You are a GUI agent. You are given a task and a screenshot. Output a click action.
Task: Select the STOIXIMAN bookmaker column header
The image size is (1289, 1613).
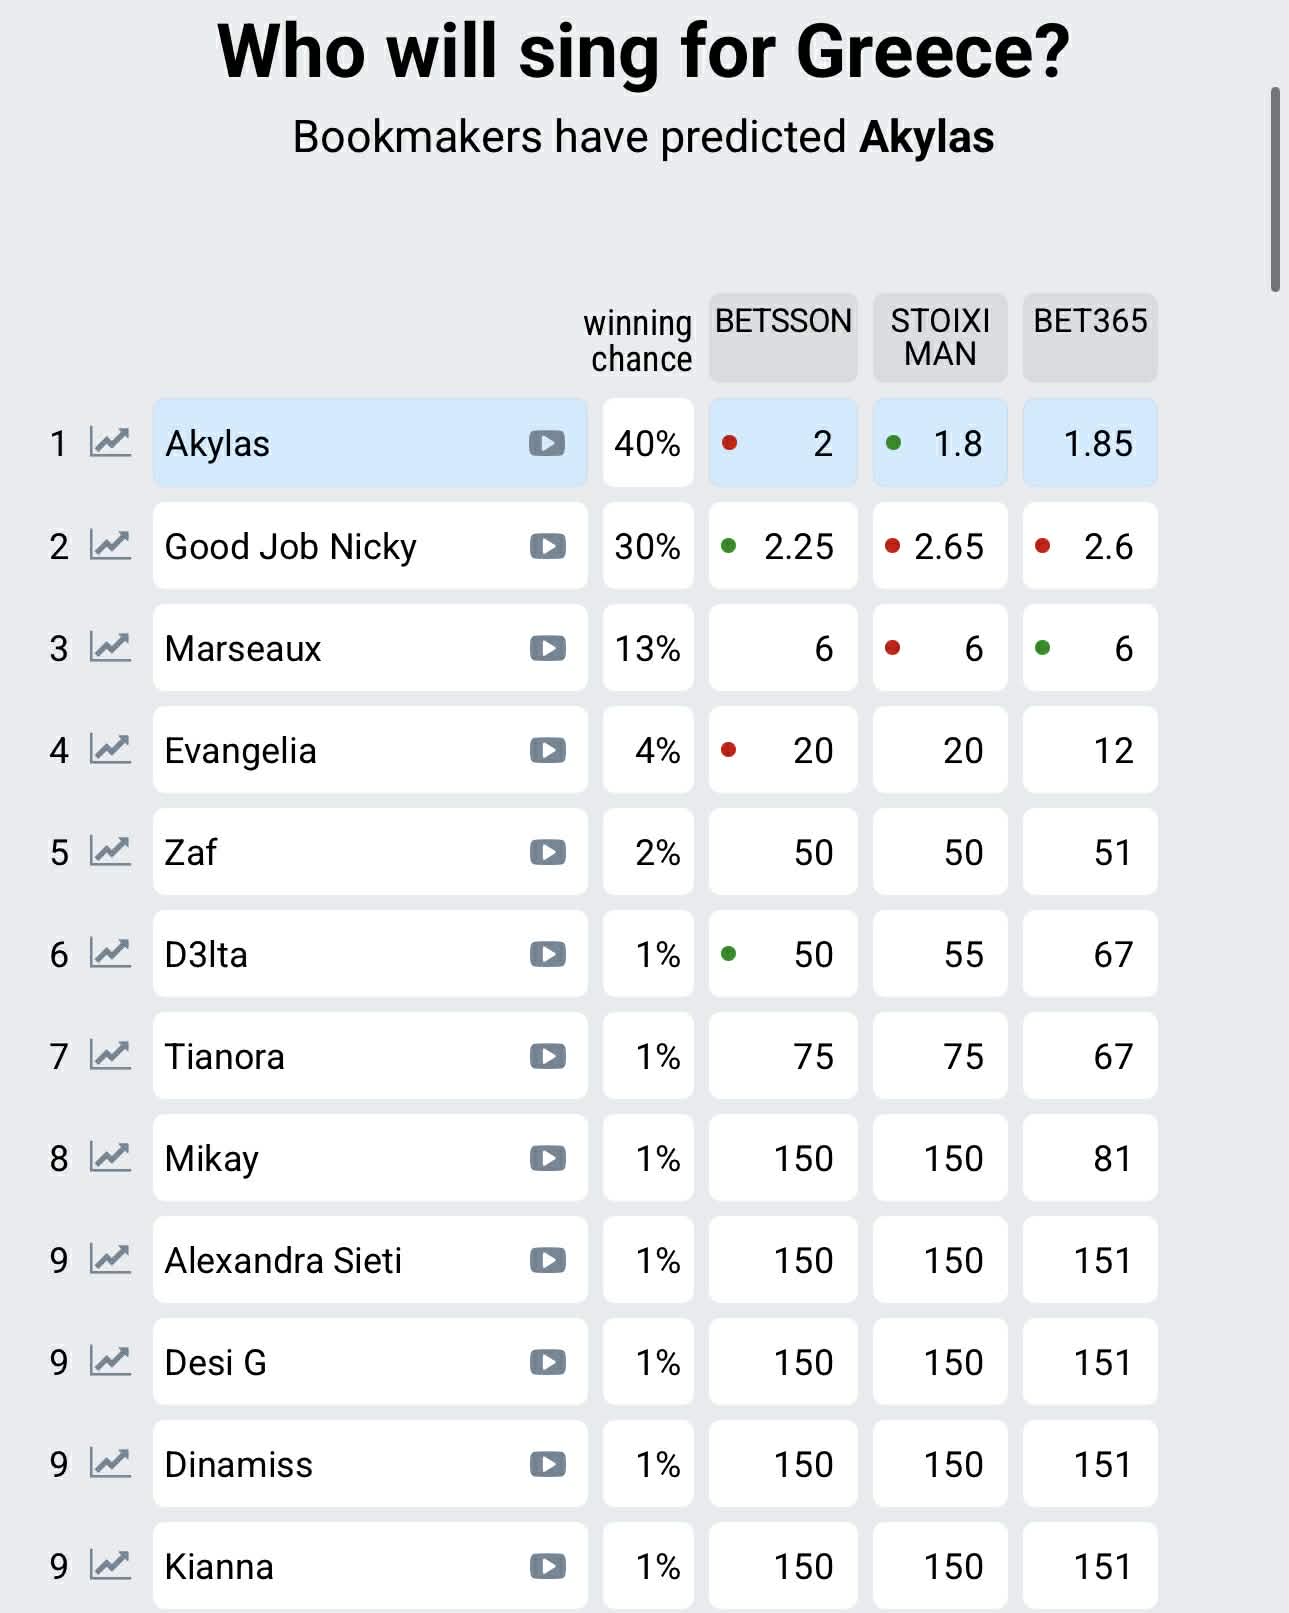(940, 337)
